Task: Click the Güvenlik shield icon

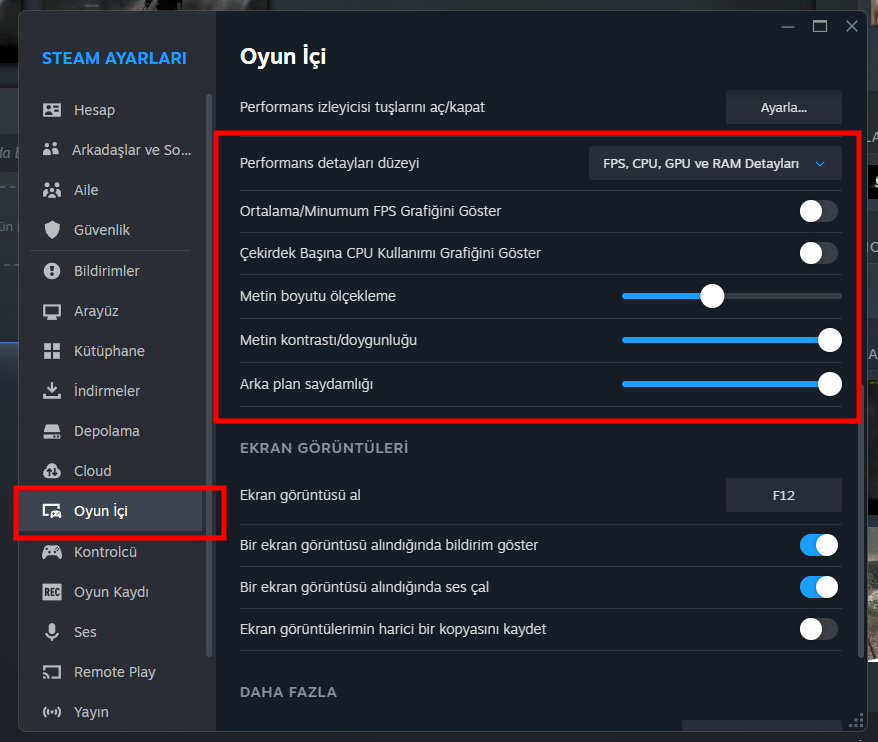Action: point(52,230)
